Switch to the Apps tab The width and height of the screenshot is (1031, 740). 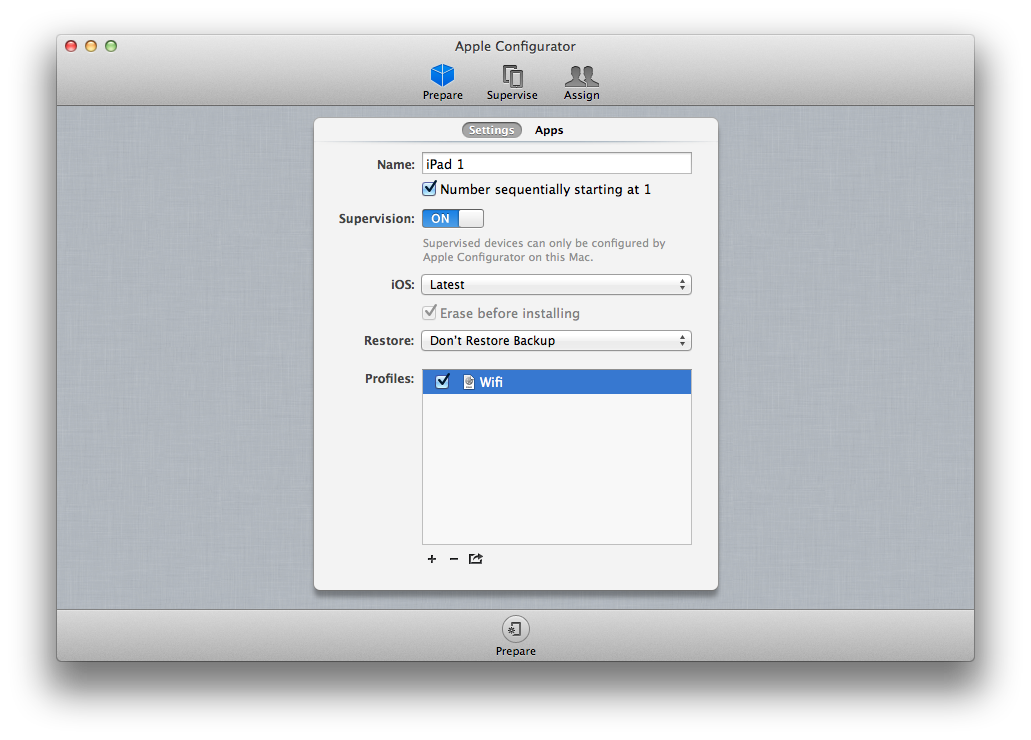point(549,130)
